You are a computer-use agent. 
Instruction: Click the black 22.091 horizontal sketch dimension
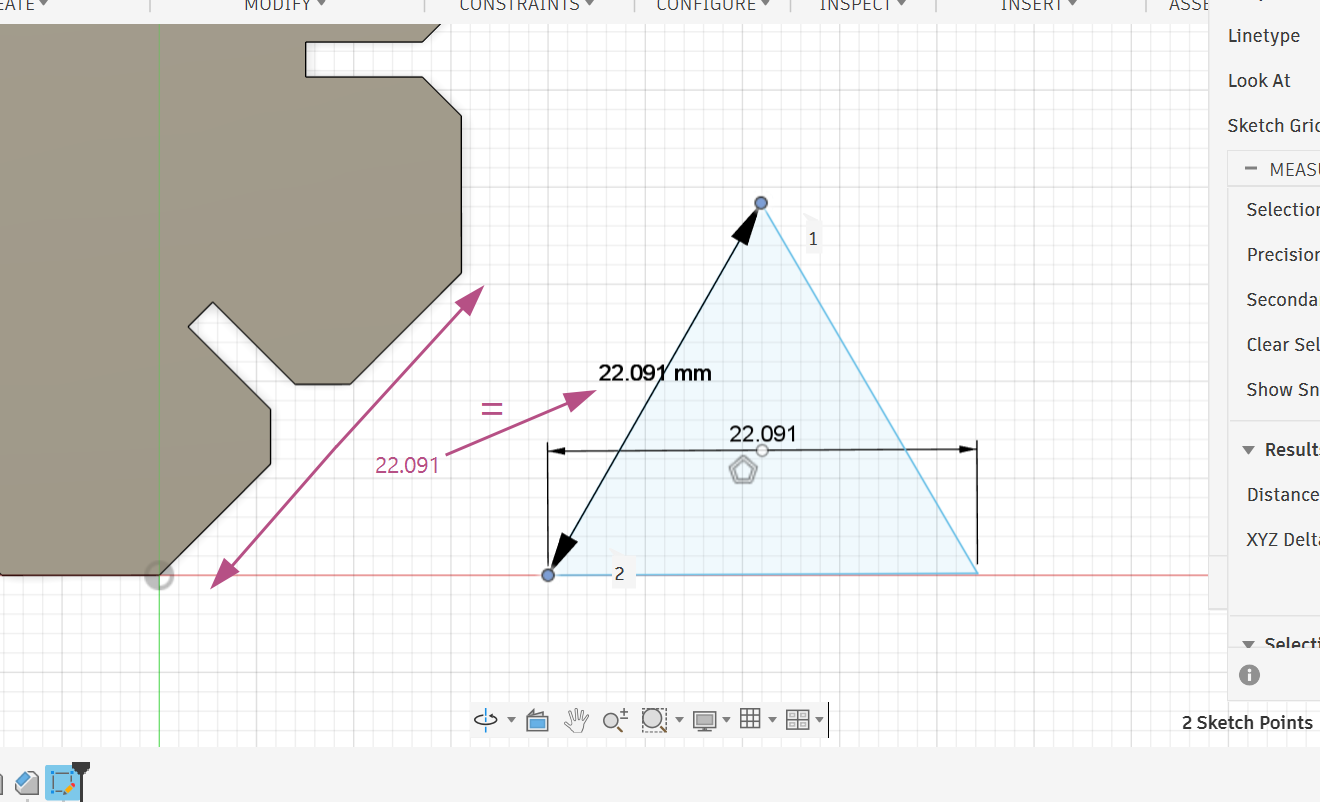(763, 434)
